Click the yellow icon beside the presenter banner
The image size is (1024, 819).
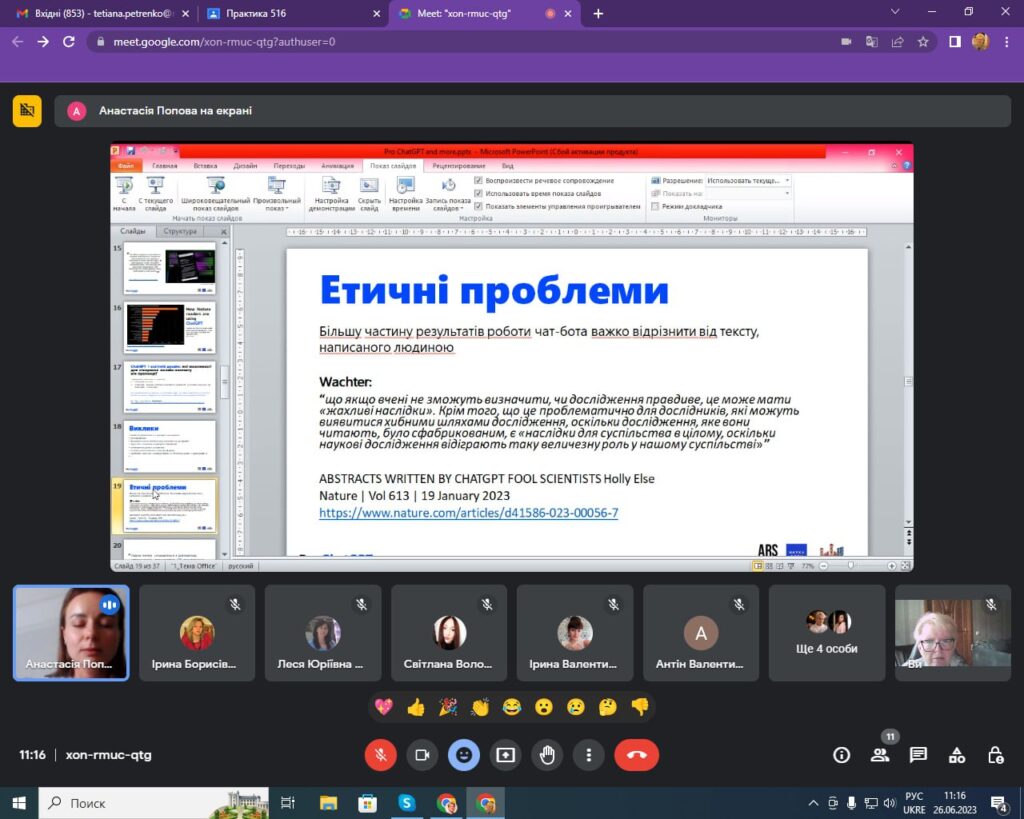click(x=27, y=111)
